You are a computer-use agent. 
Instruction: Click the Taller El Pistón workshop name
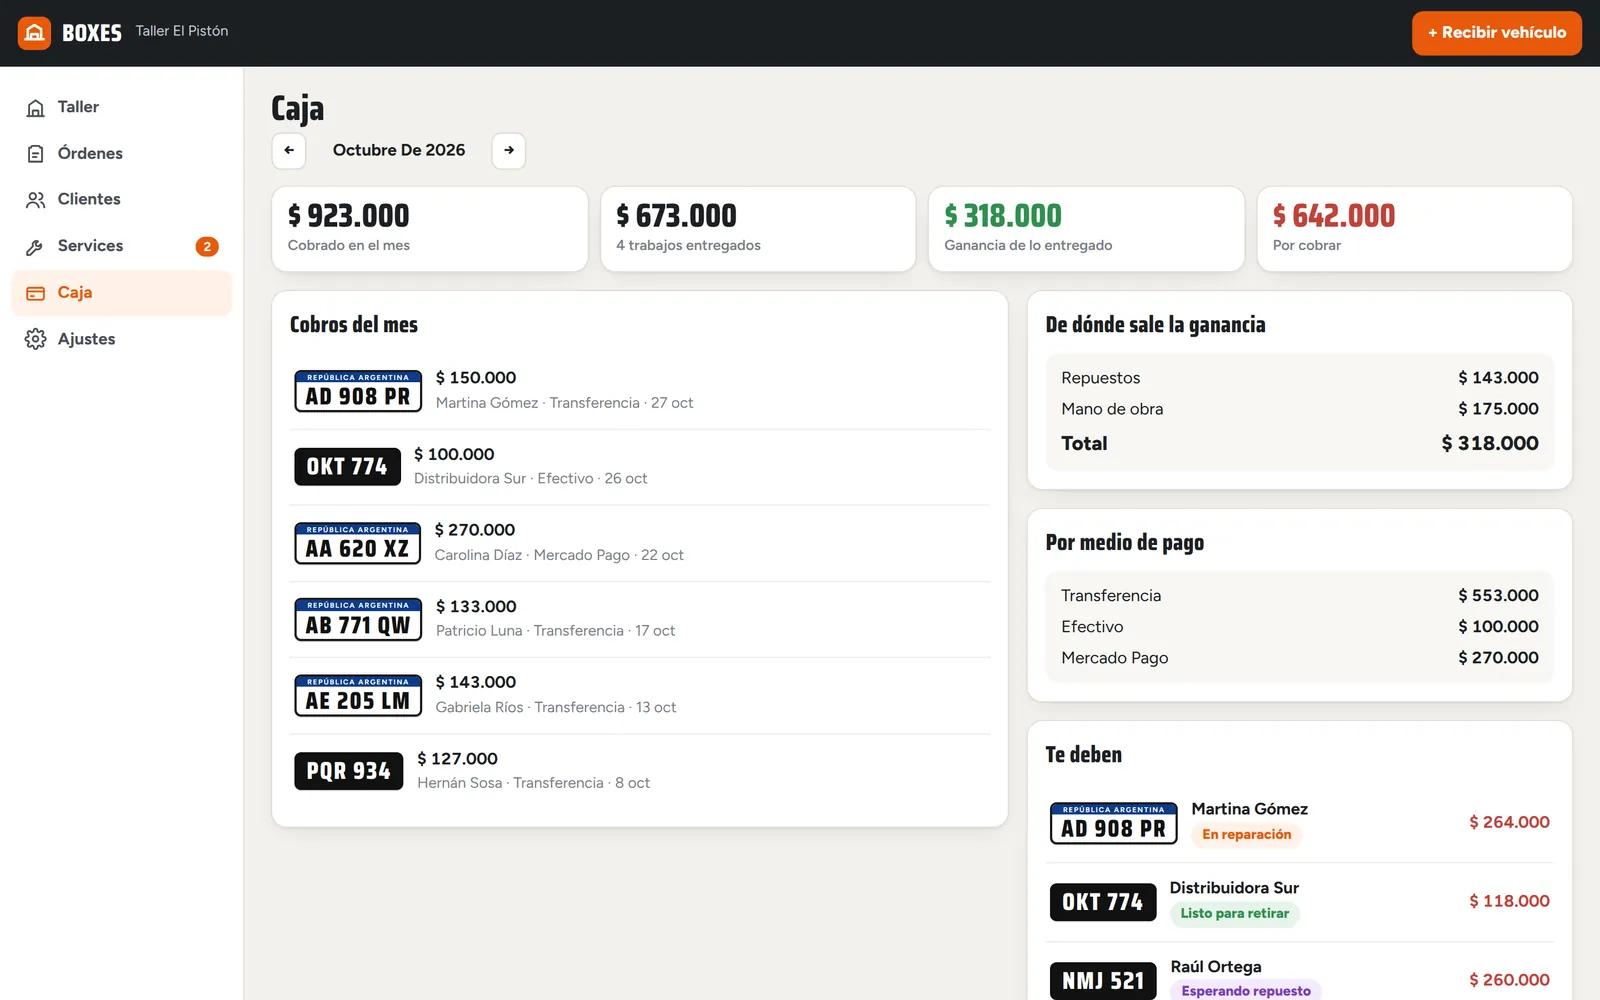pos(182,31)
